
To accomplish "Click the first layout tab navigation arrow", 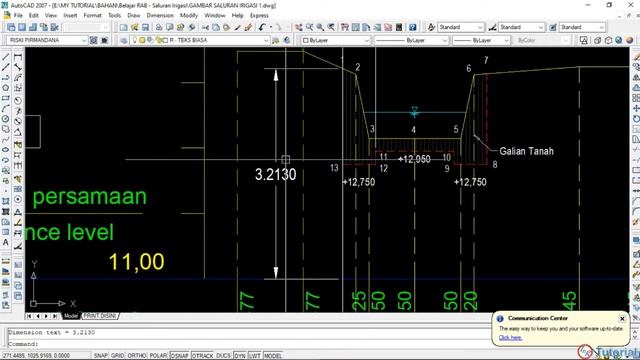I will (x=29, y=316).
